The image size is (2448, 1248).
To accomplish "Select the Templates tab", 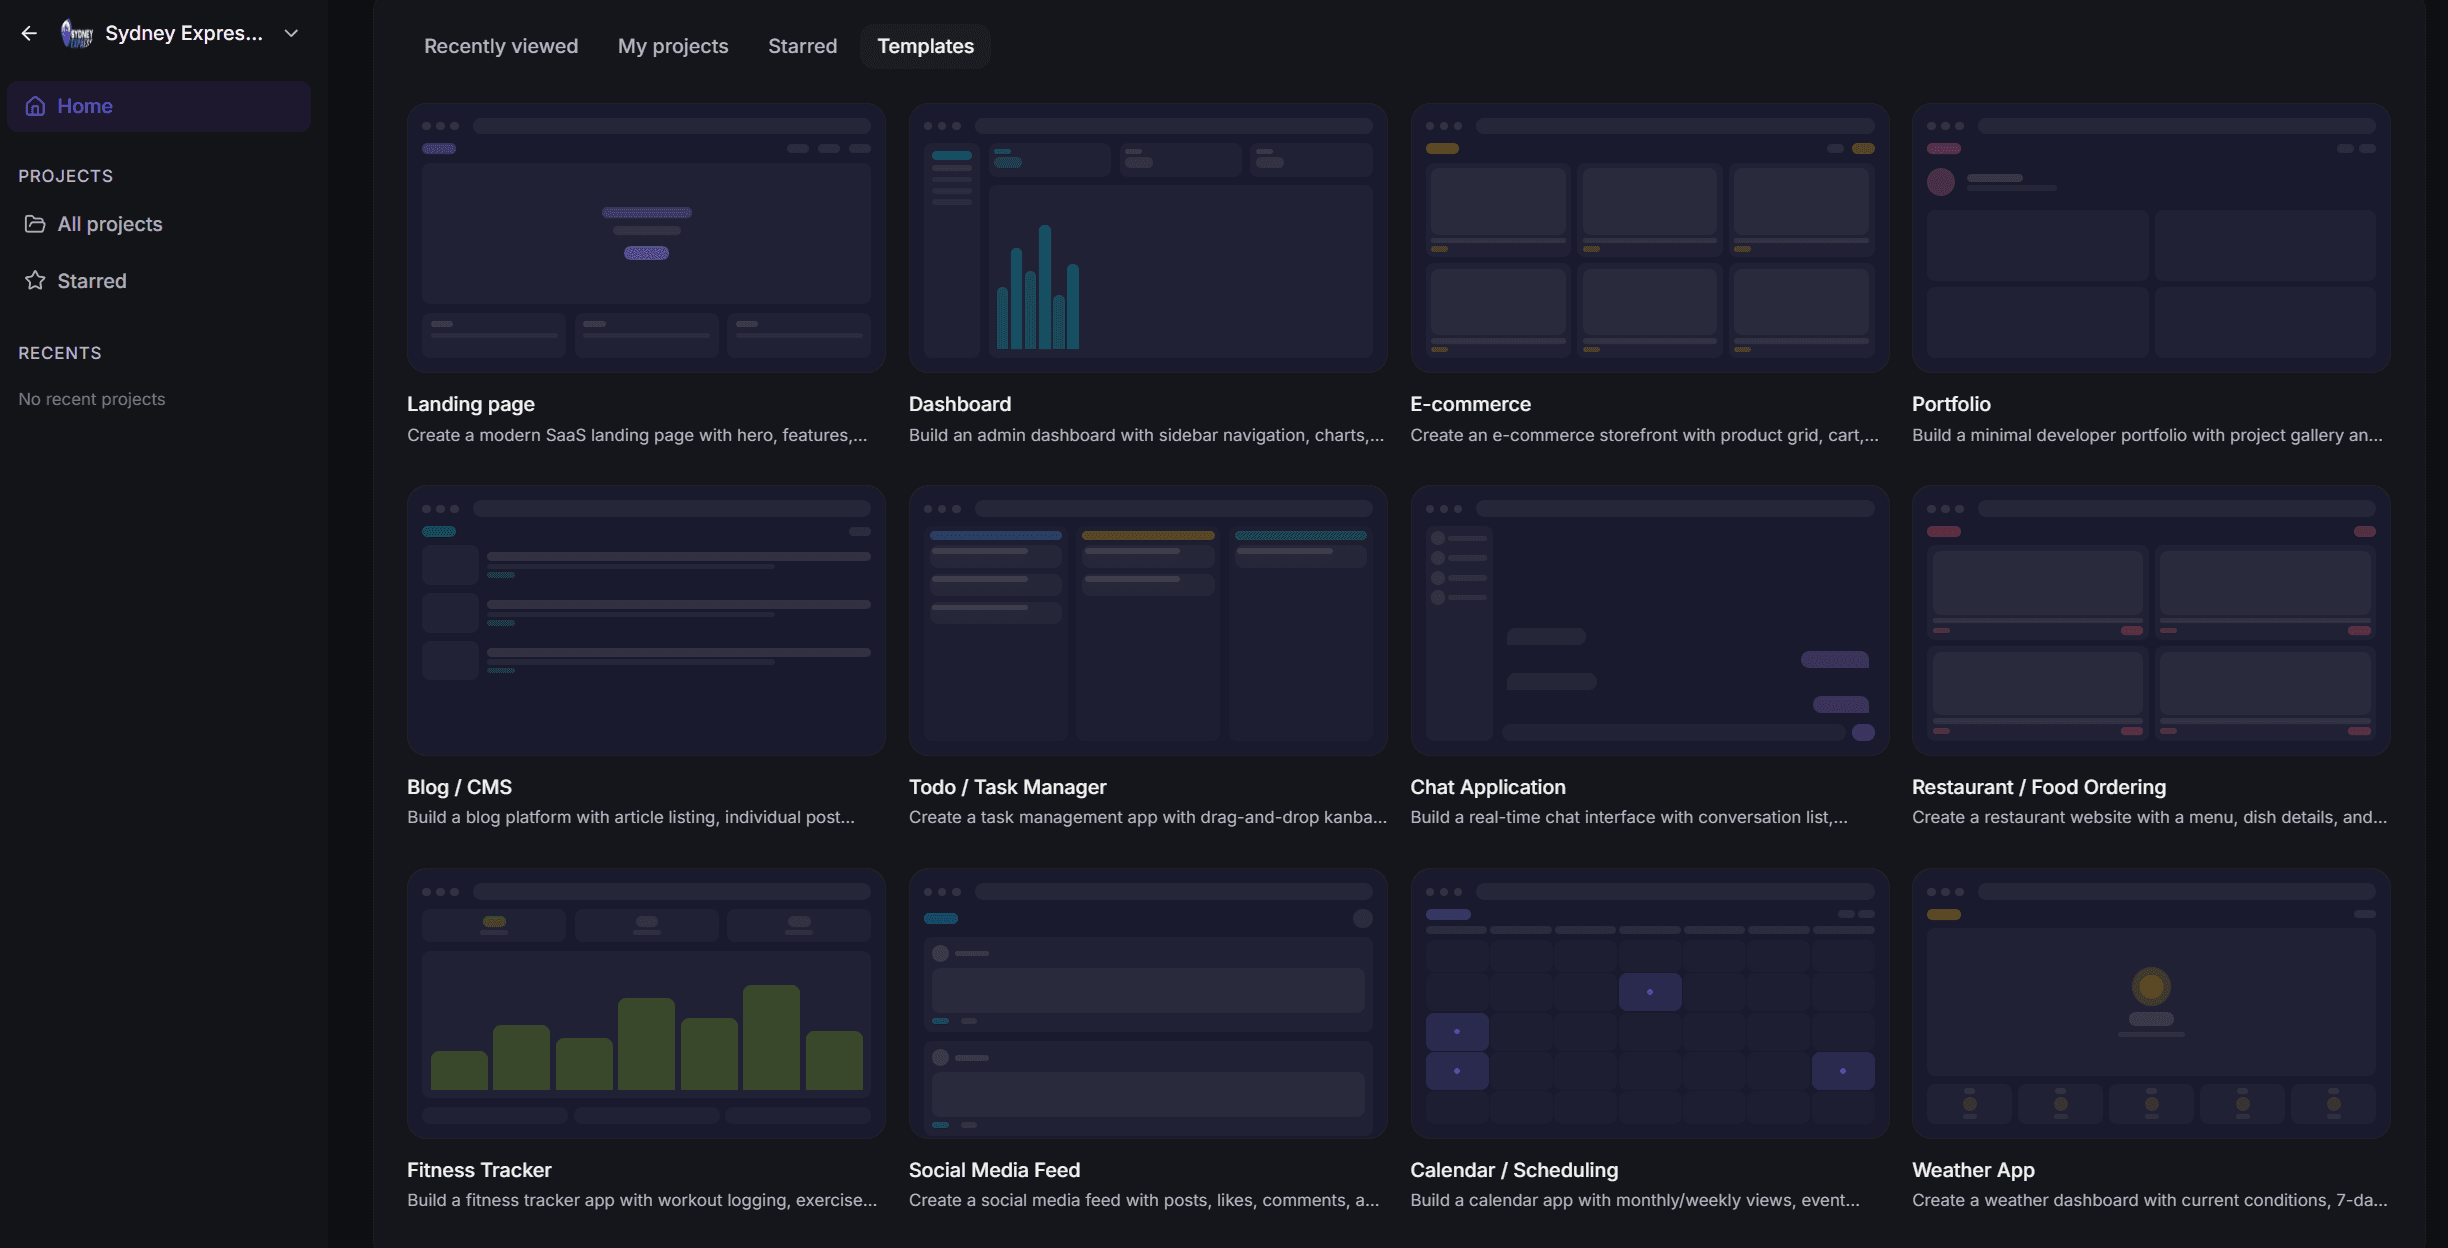I will 925,46.
